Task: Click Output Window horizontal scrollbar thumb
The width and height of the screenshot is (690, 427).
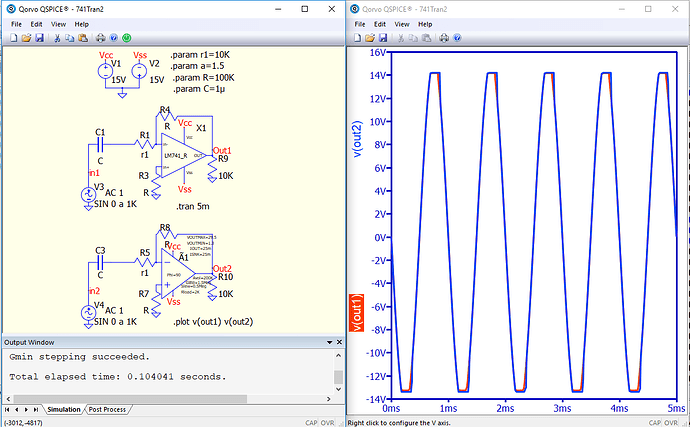Action: (130, 399)
